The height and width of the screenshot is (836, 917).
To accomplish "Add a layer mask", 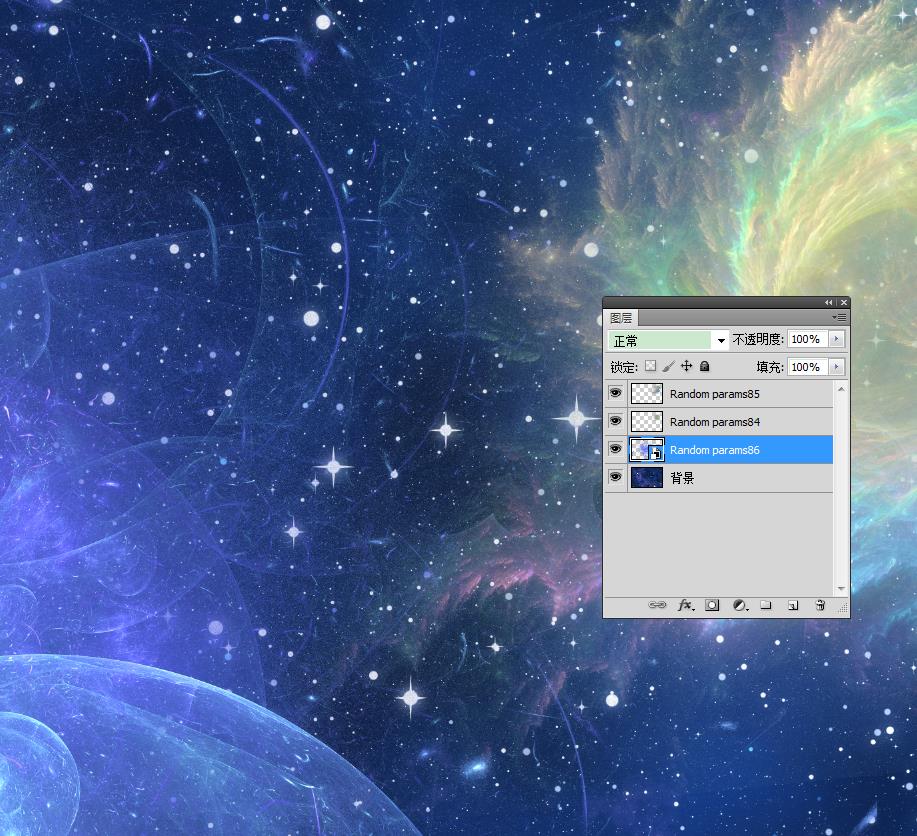I will (712, 605).
